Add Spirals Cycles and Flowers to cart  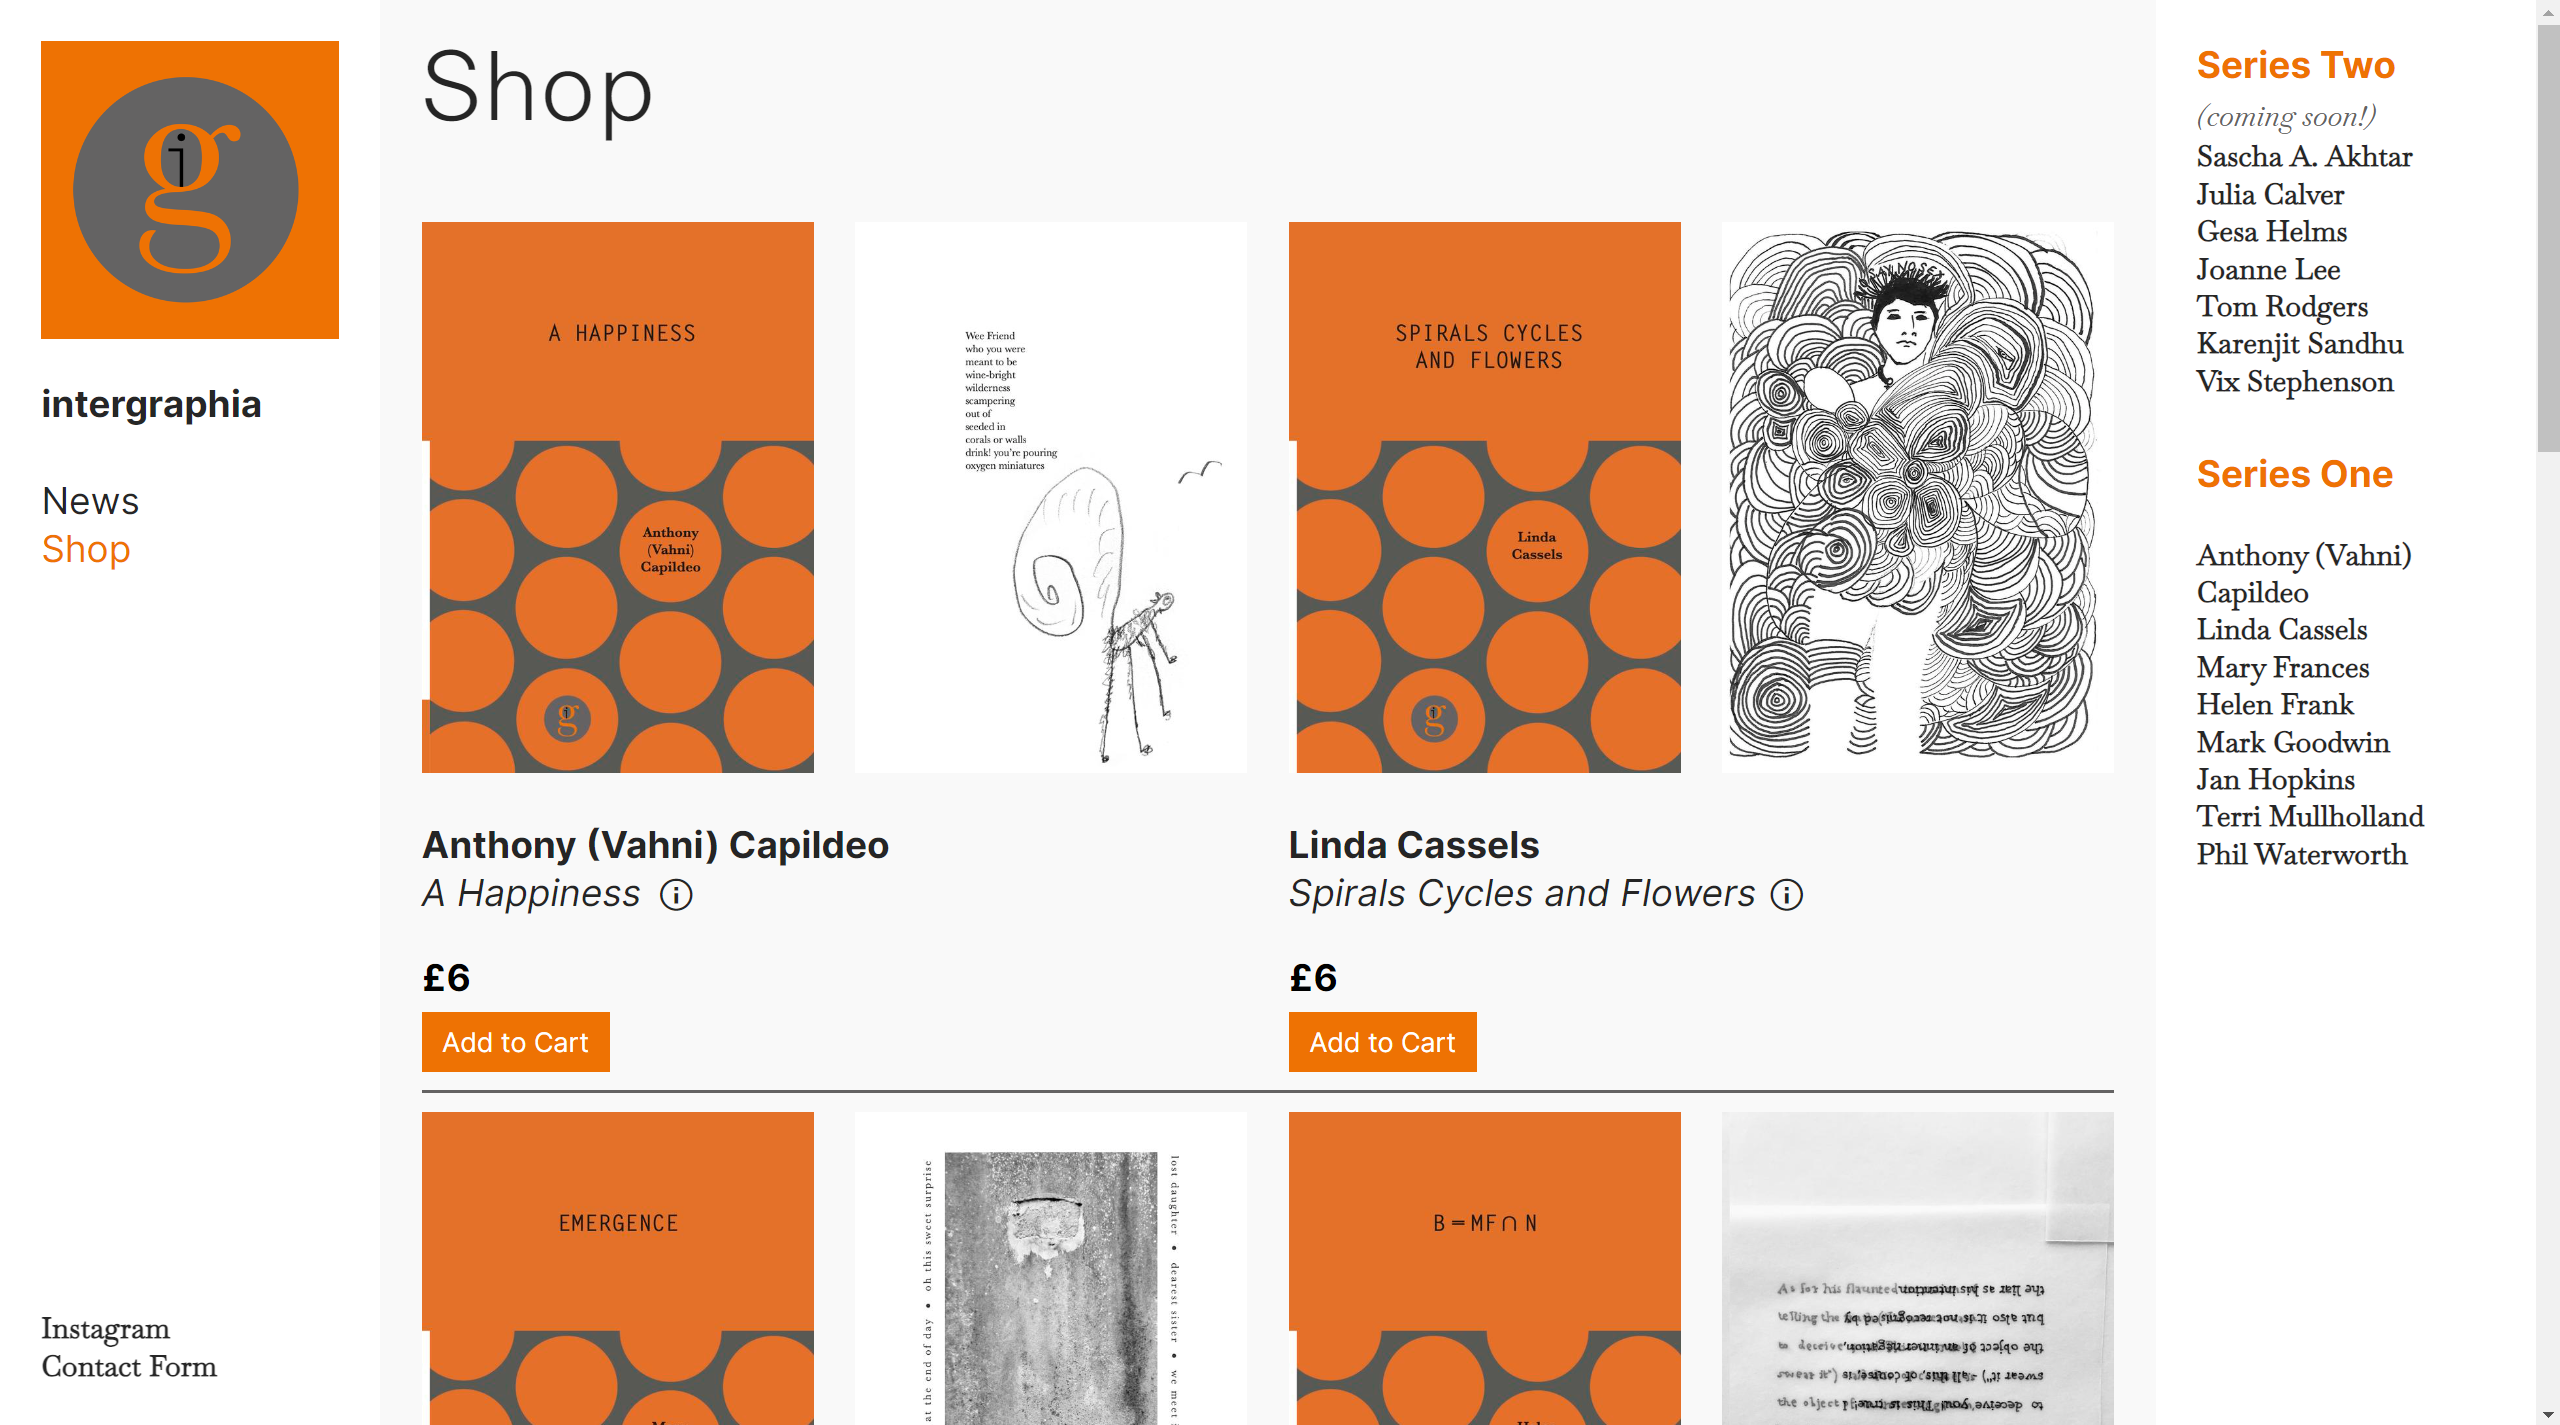[1383, 1042]
